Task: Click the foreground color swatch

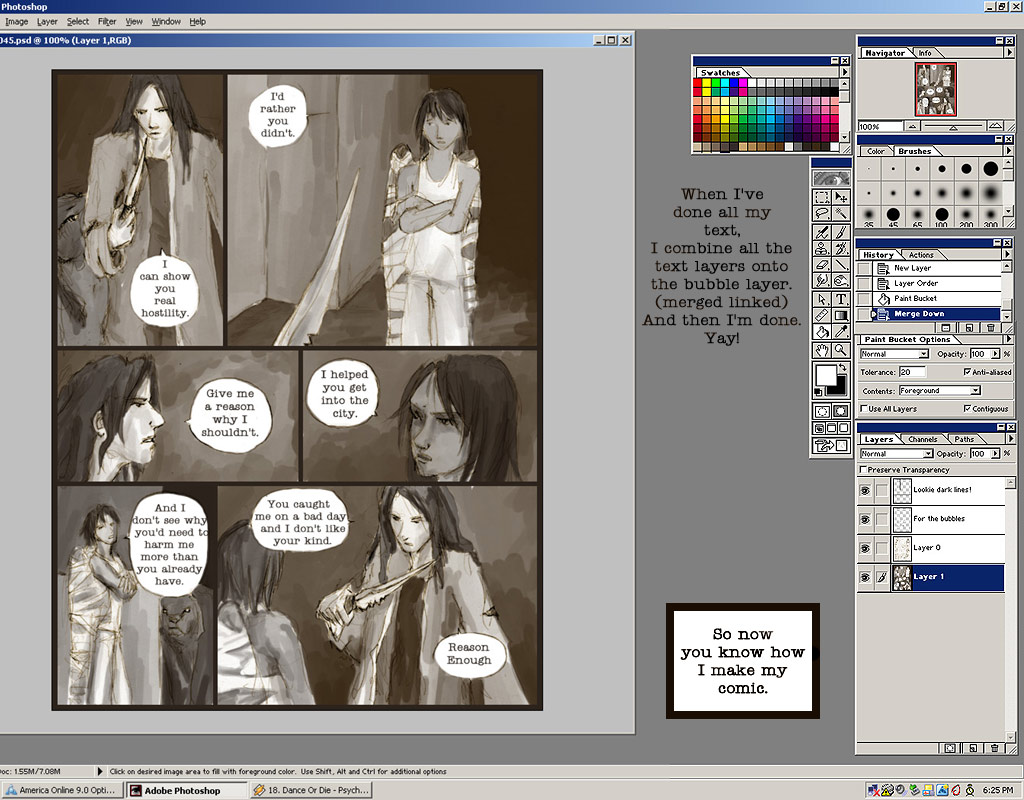Action: coord(825,376)
